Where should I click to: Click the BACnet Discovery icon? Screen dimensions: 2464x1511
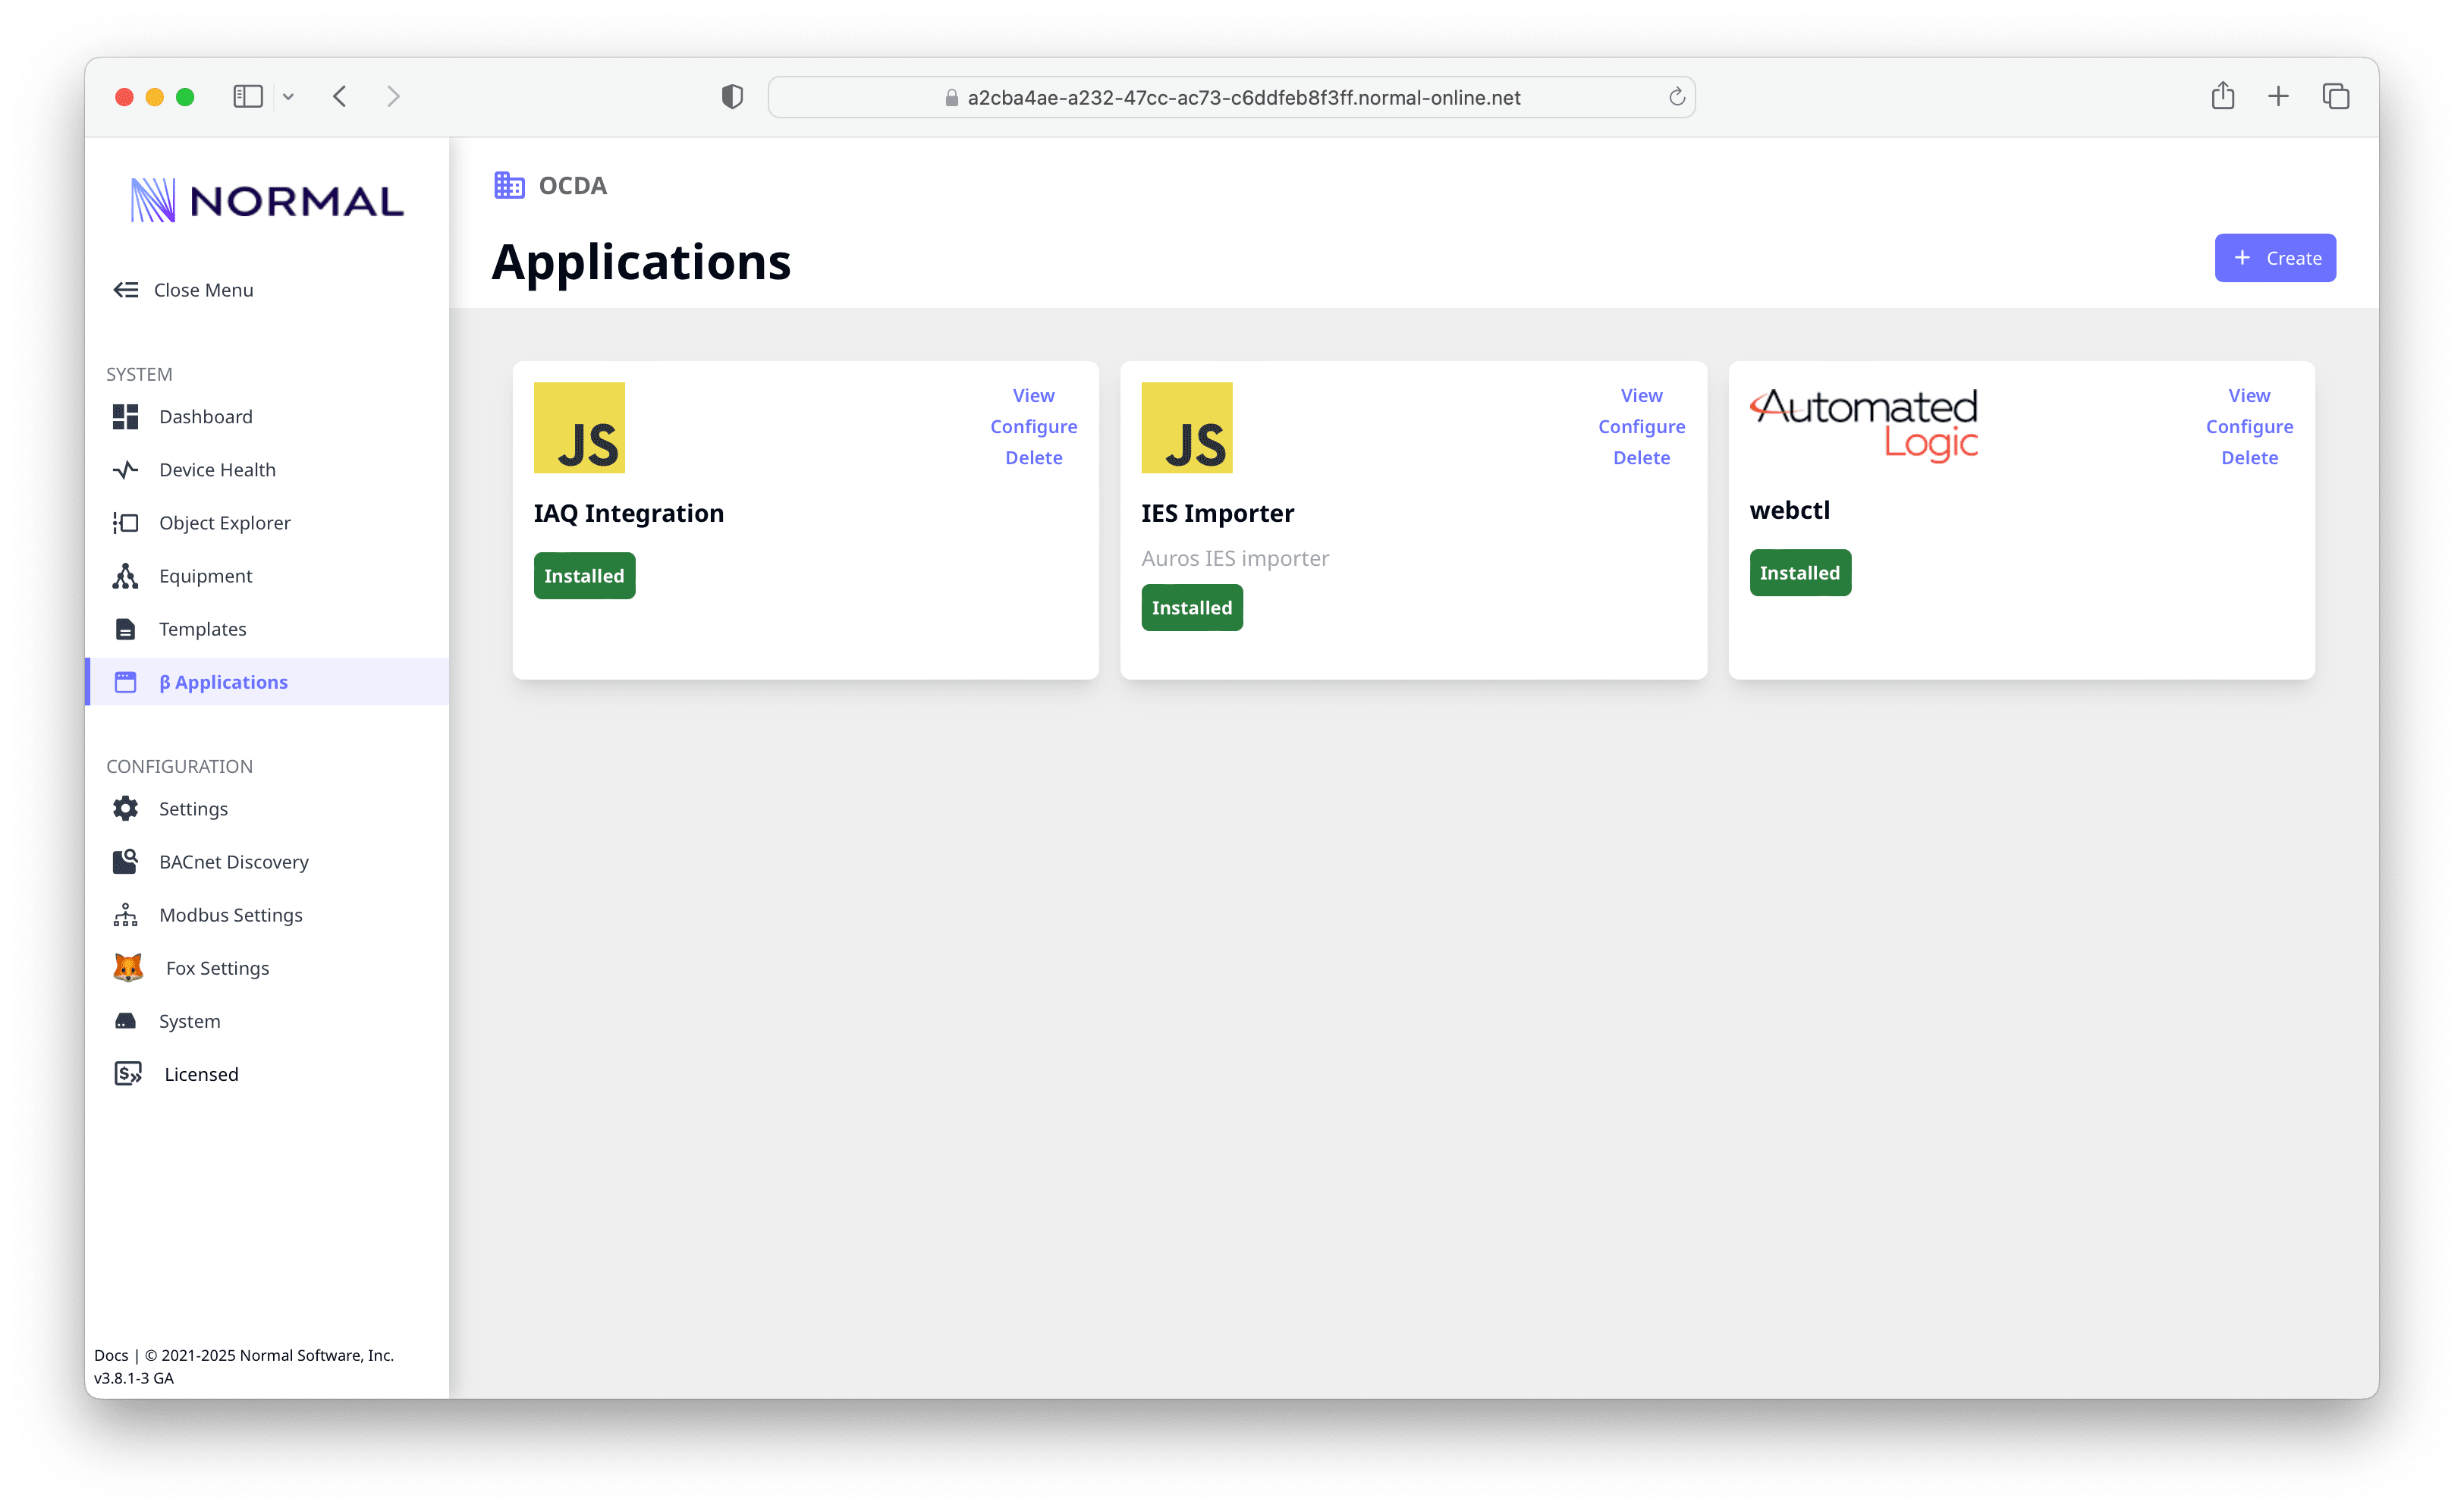(127, 862)
